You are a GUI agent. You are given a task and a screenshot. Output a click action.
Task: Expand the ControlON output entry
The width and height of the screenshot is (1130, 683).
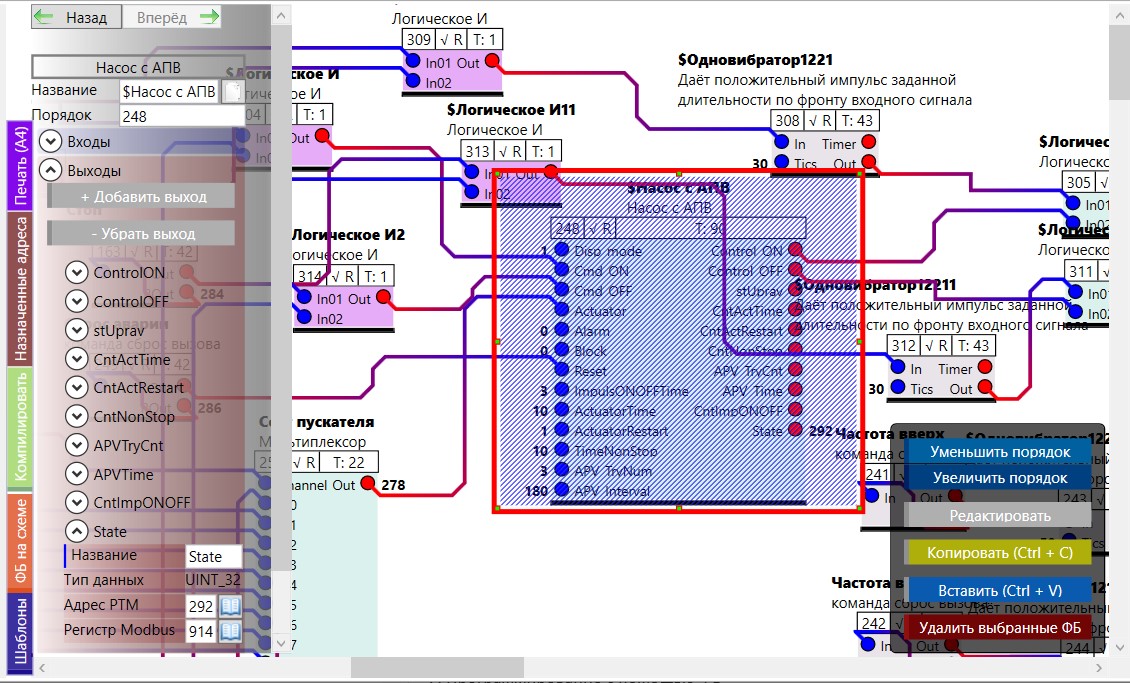tap(76, 273)
